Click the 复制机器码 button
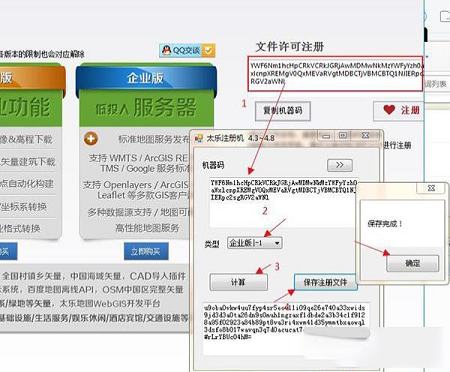Viewport: 450px width, 372px height. pyautogui.click(x=283, y=111)
